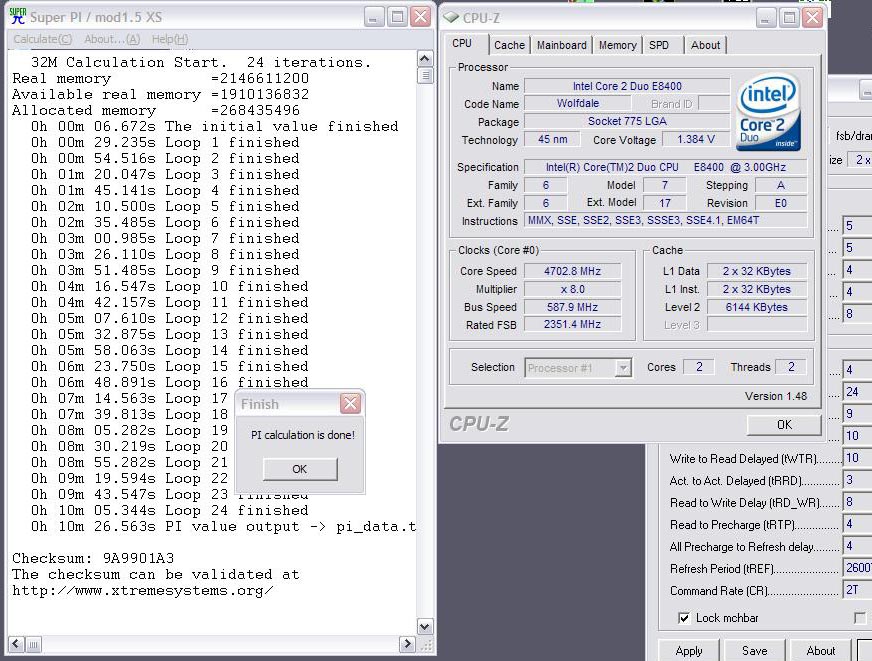Click the Allocated memory =268435496 line
The height and width of the screenshot is (661, 872).
click(156, 110)
